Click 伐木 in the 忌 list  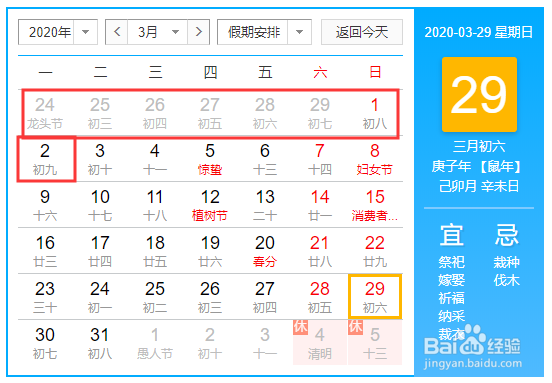point(507,281)
